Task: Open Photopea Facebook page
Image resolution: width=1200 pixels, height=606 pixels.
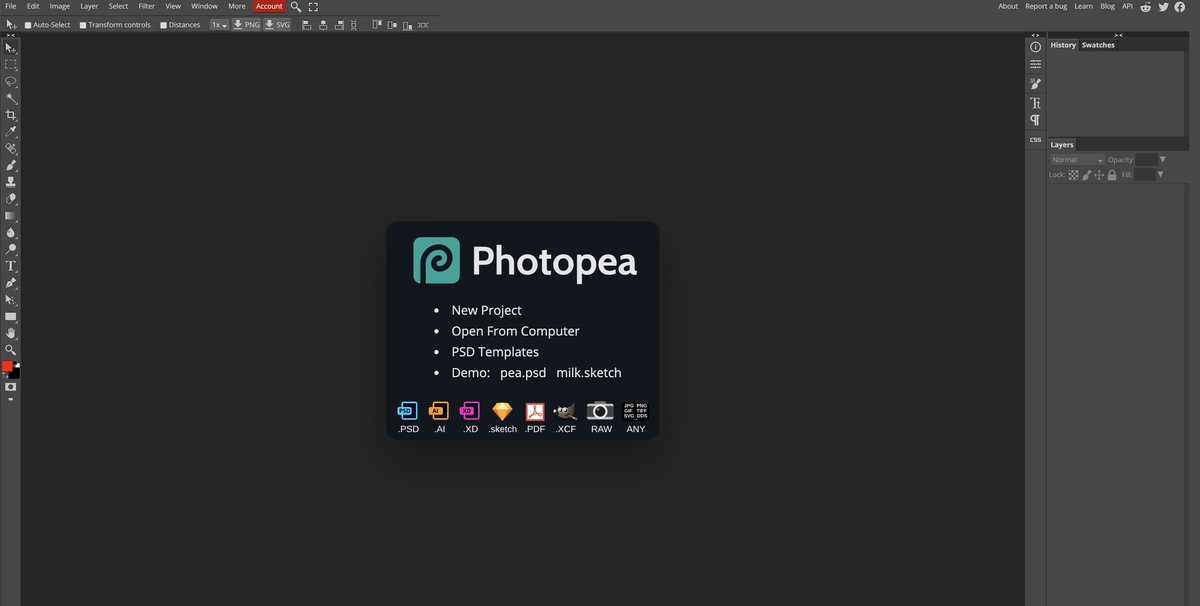Action: click(x=1180, y=6)
